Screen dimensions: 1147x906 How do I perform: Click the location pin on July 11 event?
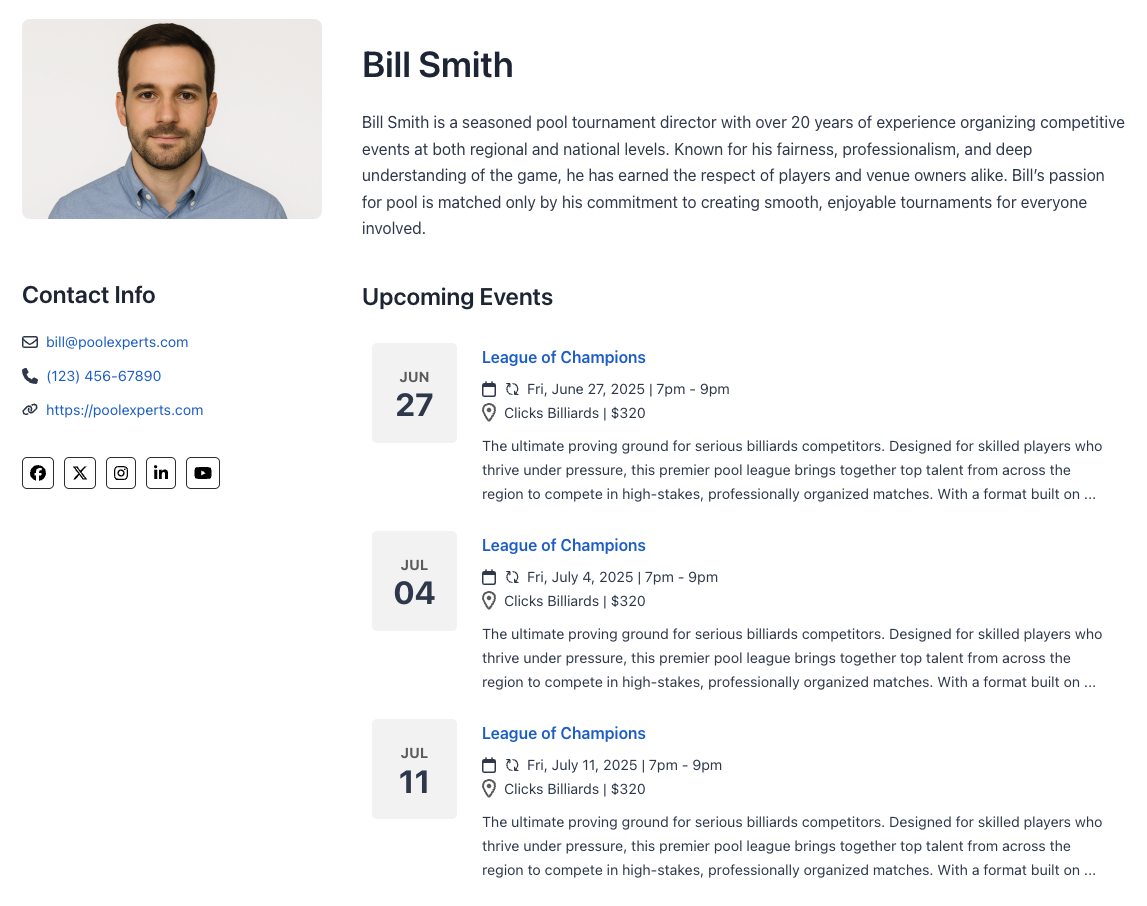(489, 789)
